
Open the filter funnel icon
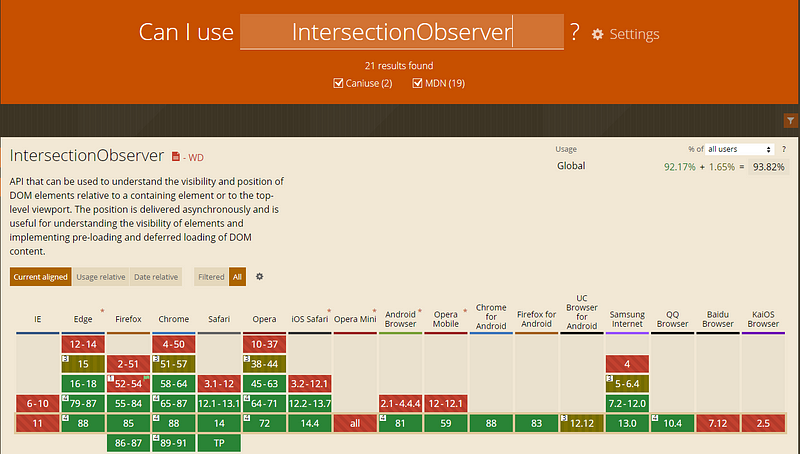pyautogui.click(x=789, y=121)
